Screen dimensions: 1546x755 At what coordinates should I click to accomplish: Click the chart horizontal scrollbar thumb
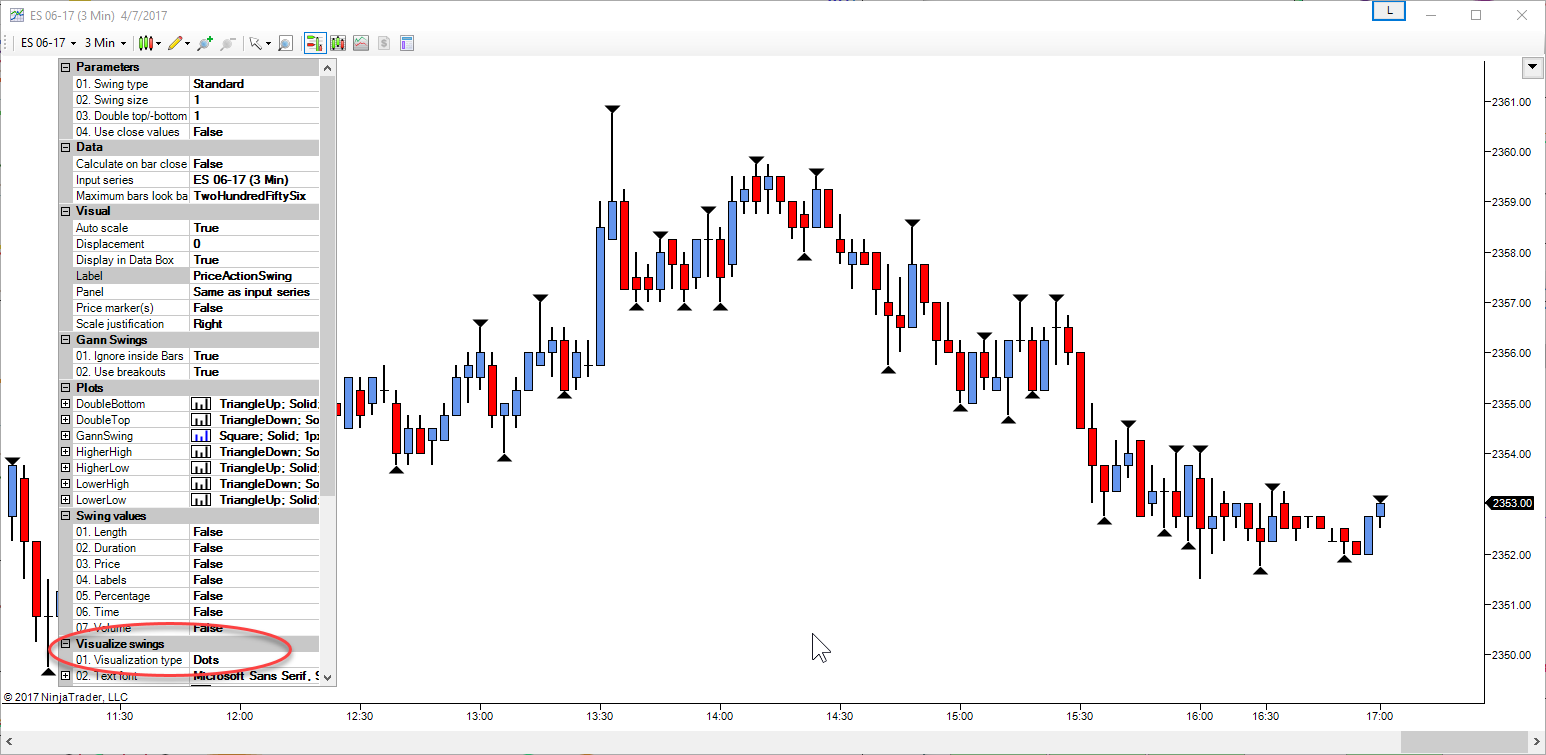[1465, 741]
